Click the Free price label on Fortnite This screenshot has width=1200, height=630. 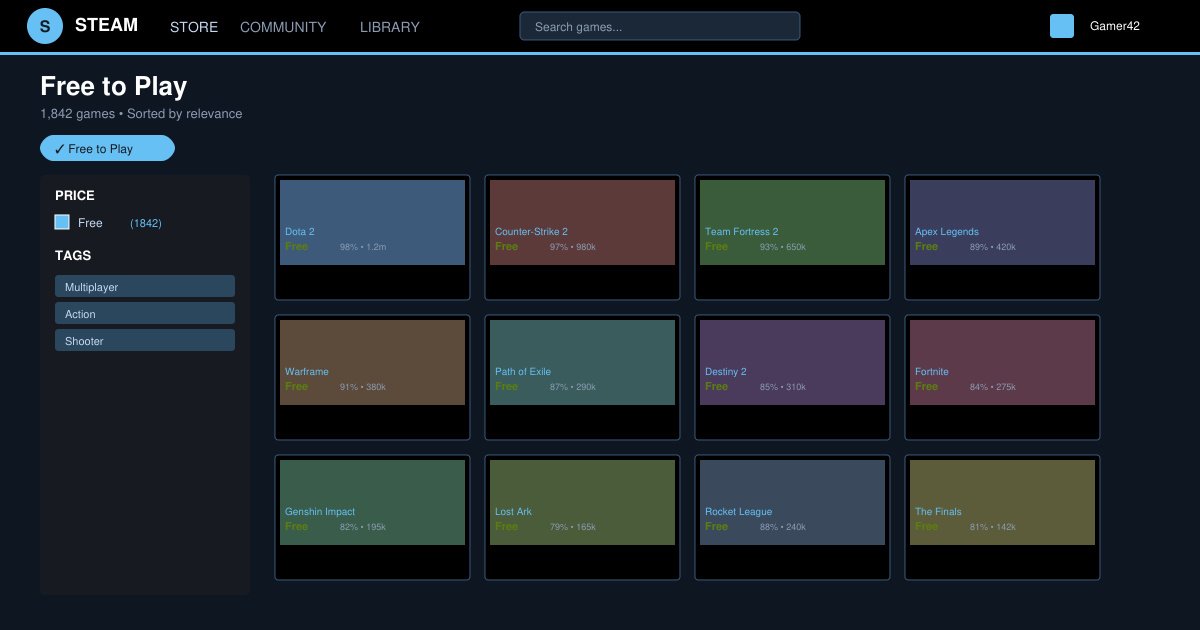(x=926, y=386)
